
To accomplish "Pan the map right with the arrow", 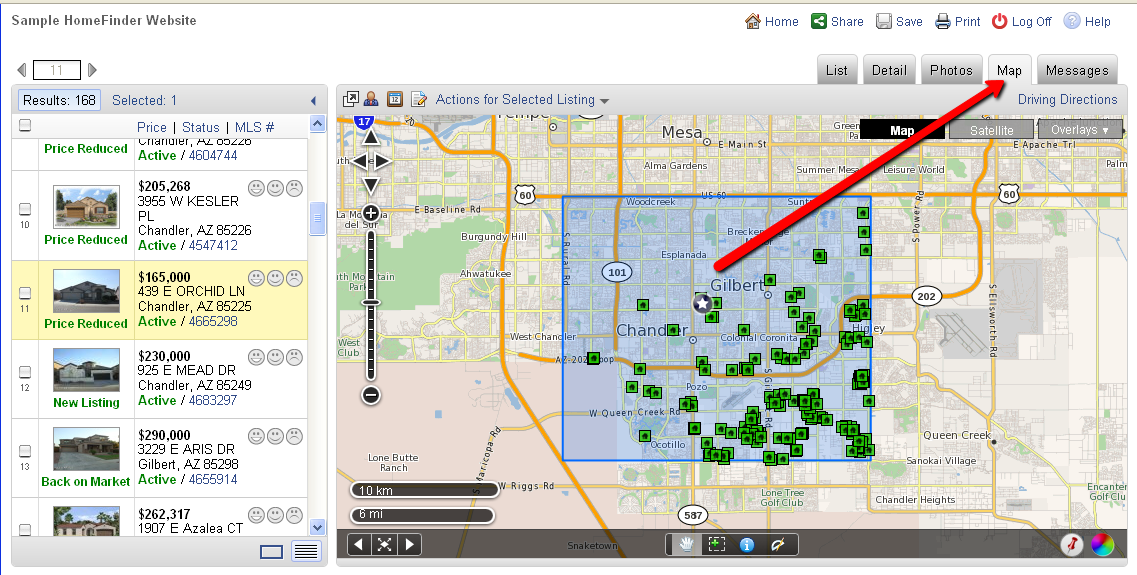I will [383, 162].
